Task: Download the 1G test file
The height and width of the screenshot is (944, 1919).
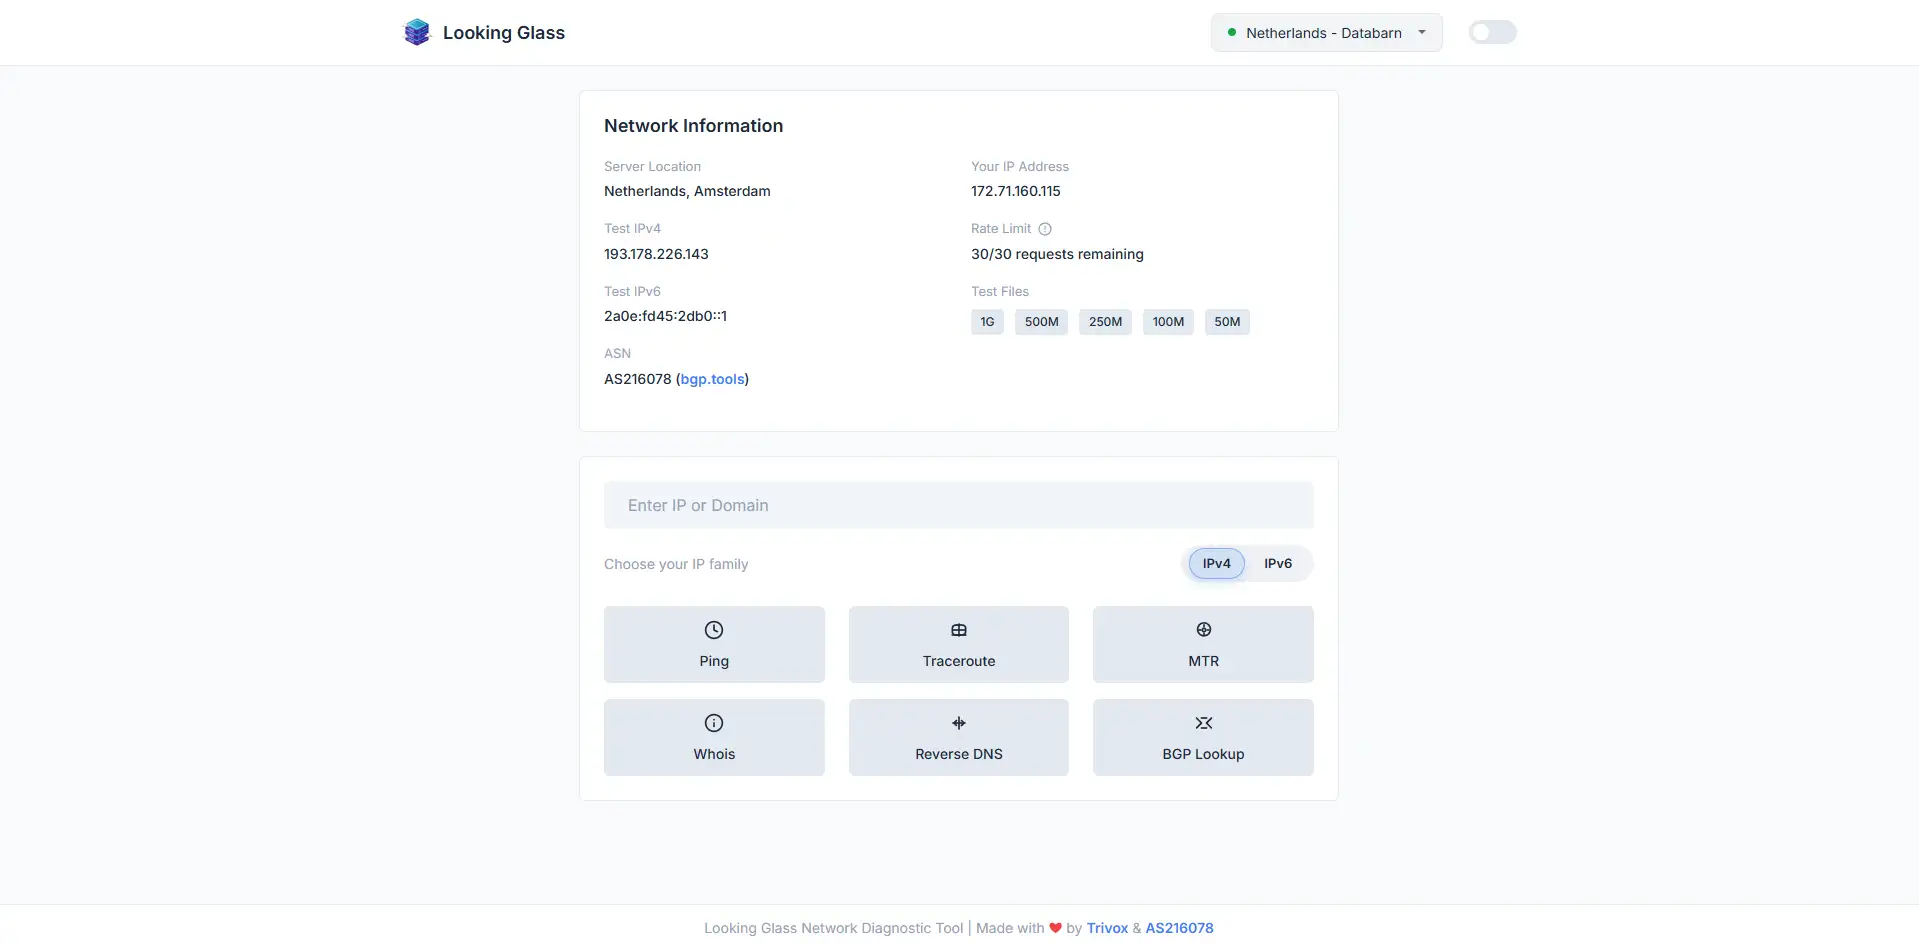Action: (987, 322)
